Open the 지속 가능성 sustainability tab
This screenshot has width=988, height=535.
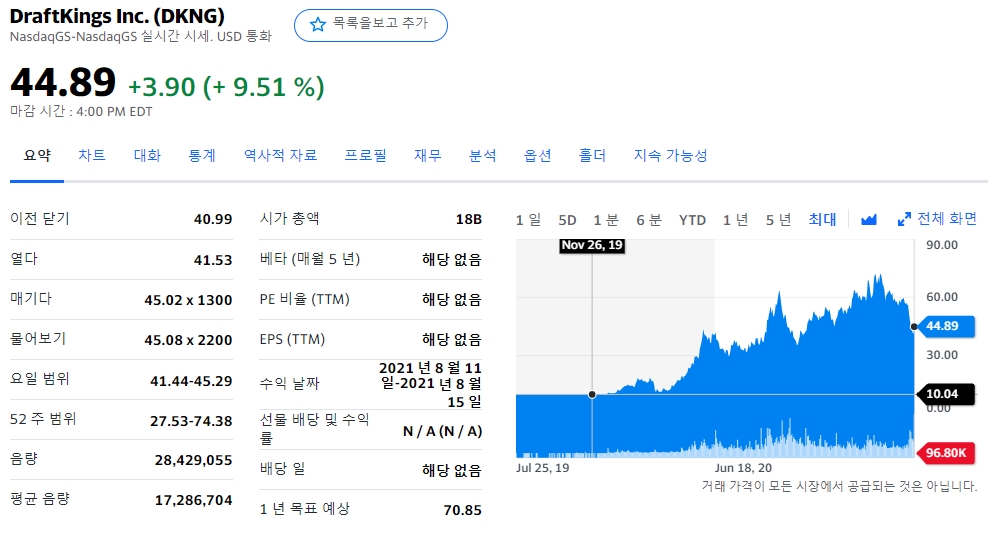pos(670,156)
